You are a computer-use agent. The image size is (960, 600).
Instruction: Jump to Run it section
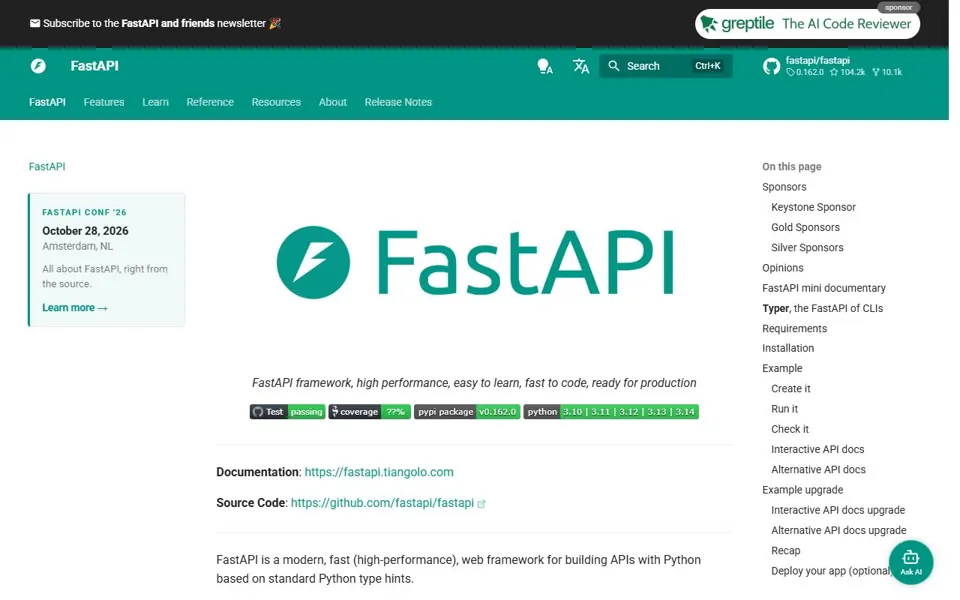[784, 408]
